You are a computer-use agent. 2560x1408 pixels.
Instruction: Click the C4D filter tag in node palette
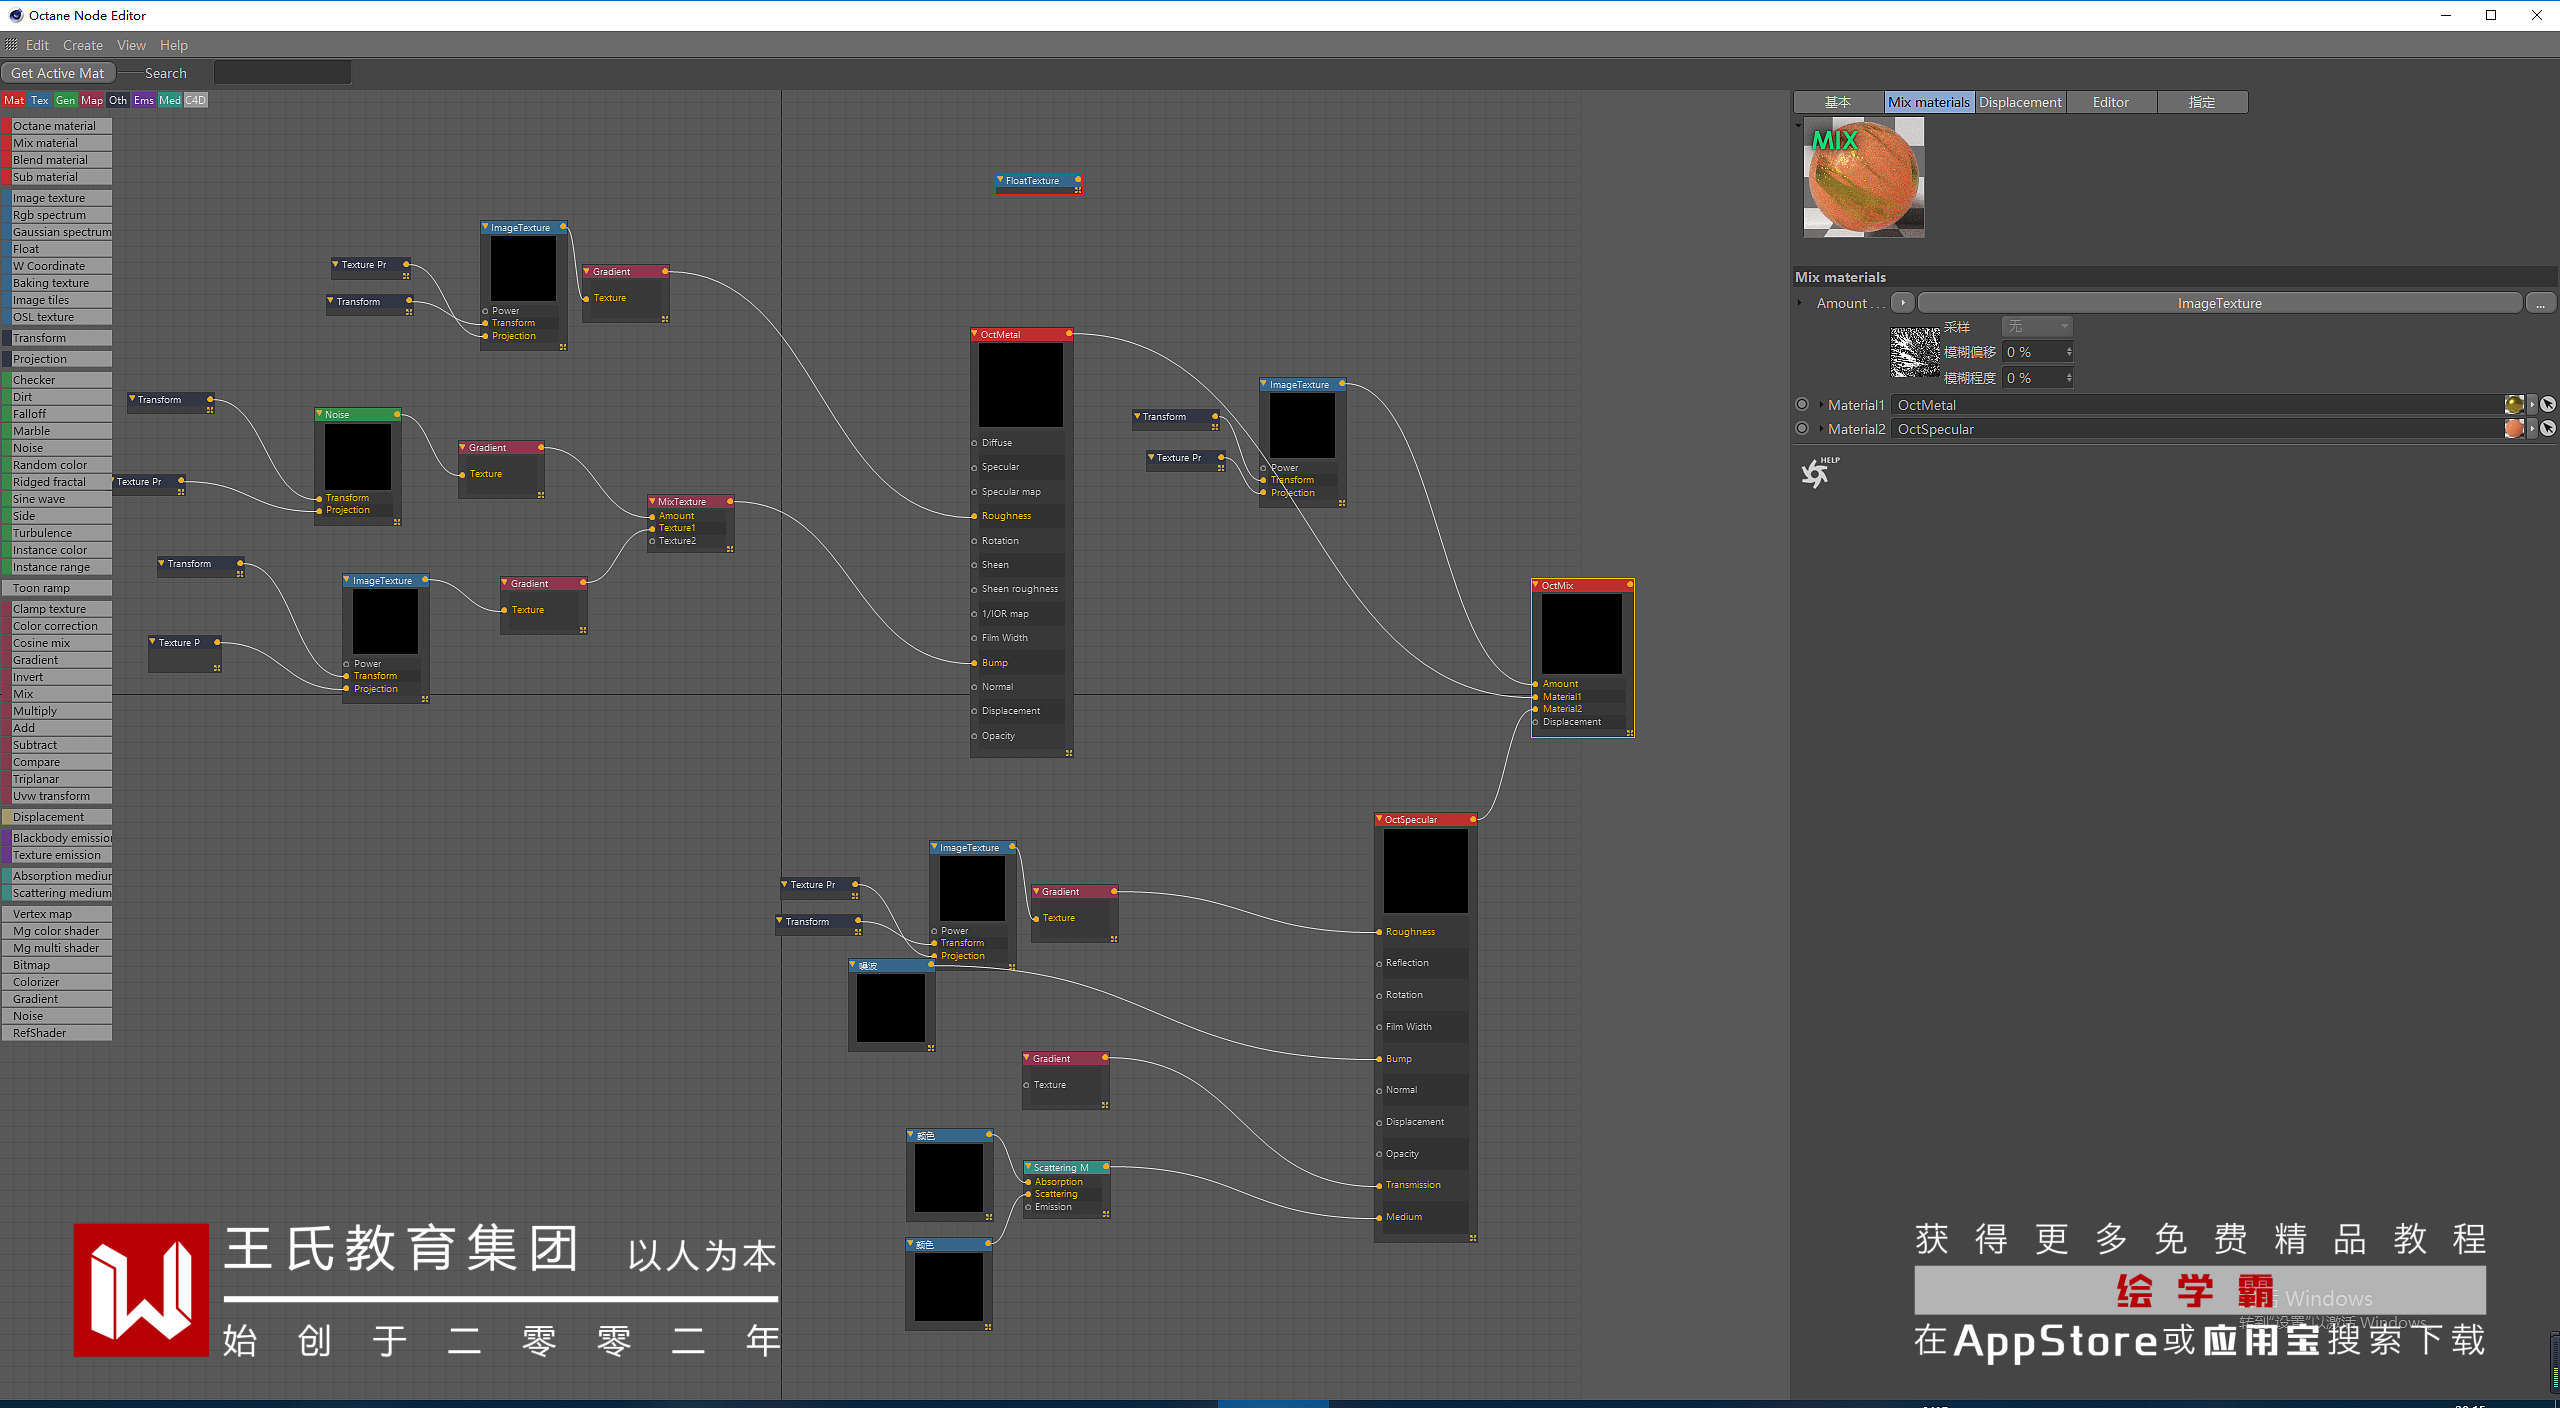click(196, 100)
